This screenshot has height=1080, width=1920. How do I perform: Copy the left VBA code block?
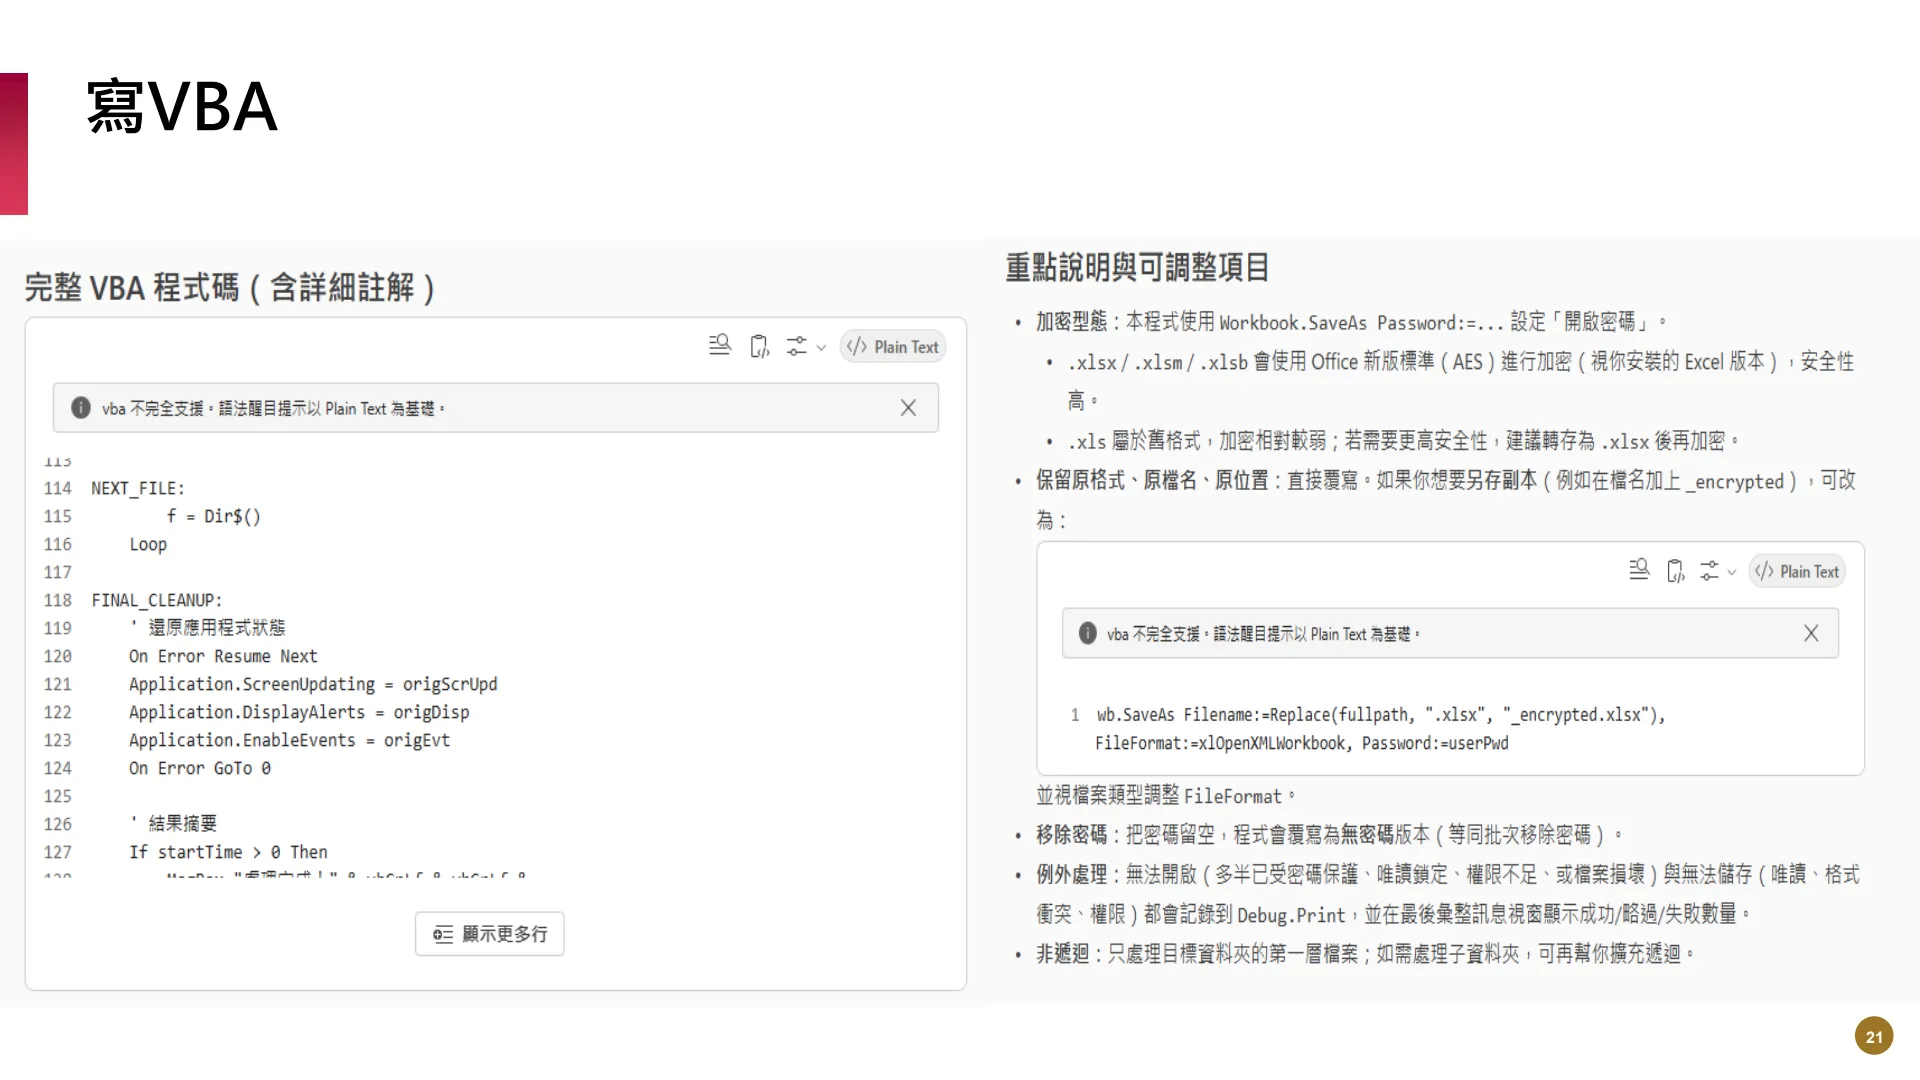point(760,346)
